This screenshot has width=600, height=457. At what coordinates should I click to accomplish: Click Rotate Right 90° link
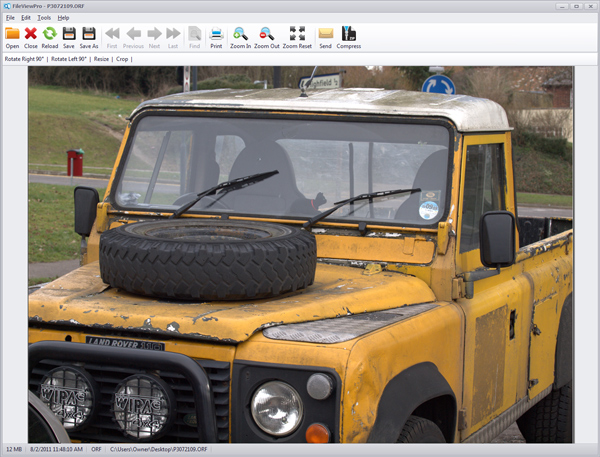pyautogui.click(x=24, y=59)
